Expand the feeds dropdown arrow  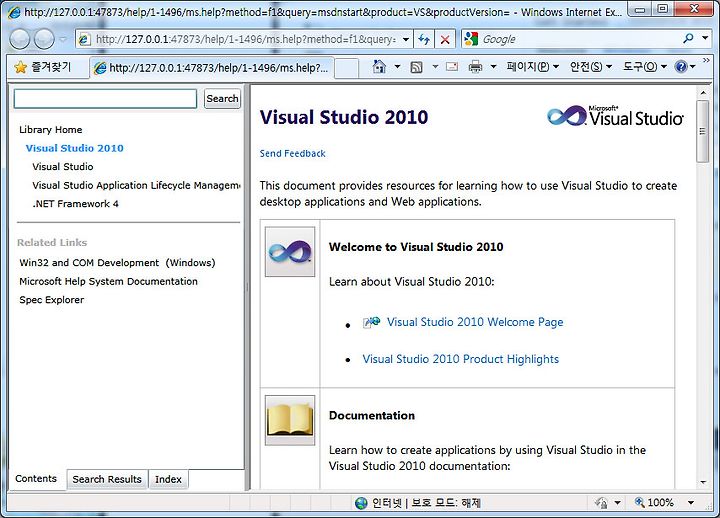point(435,67)
